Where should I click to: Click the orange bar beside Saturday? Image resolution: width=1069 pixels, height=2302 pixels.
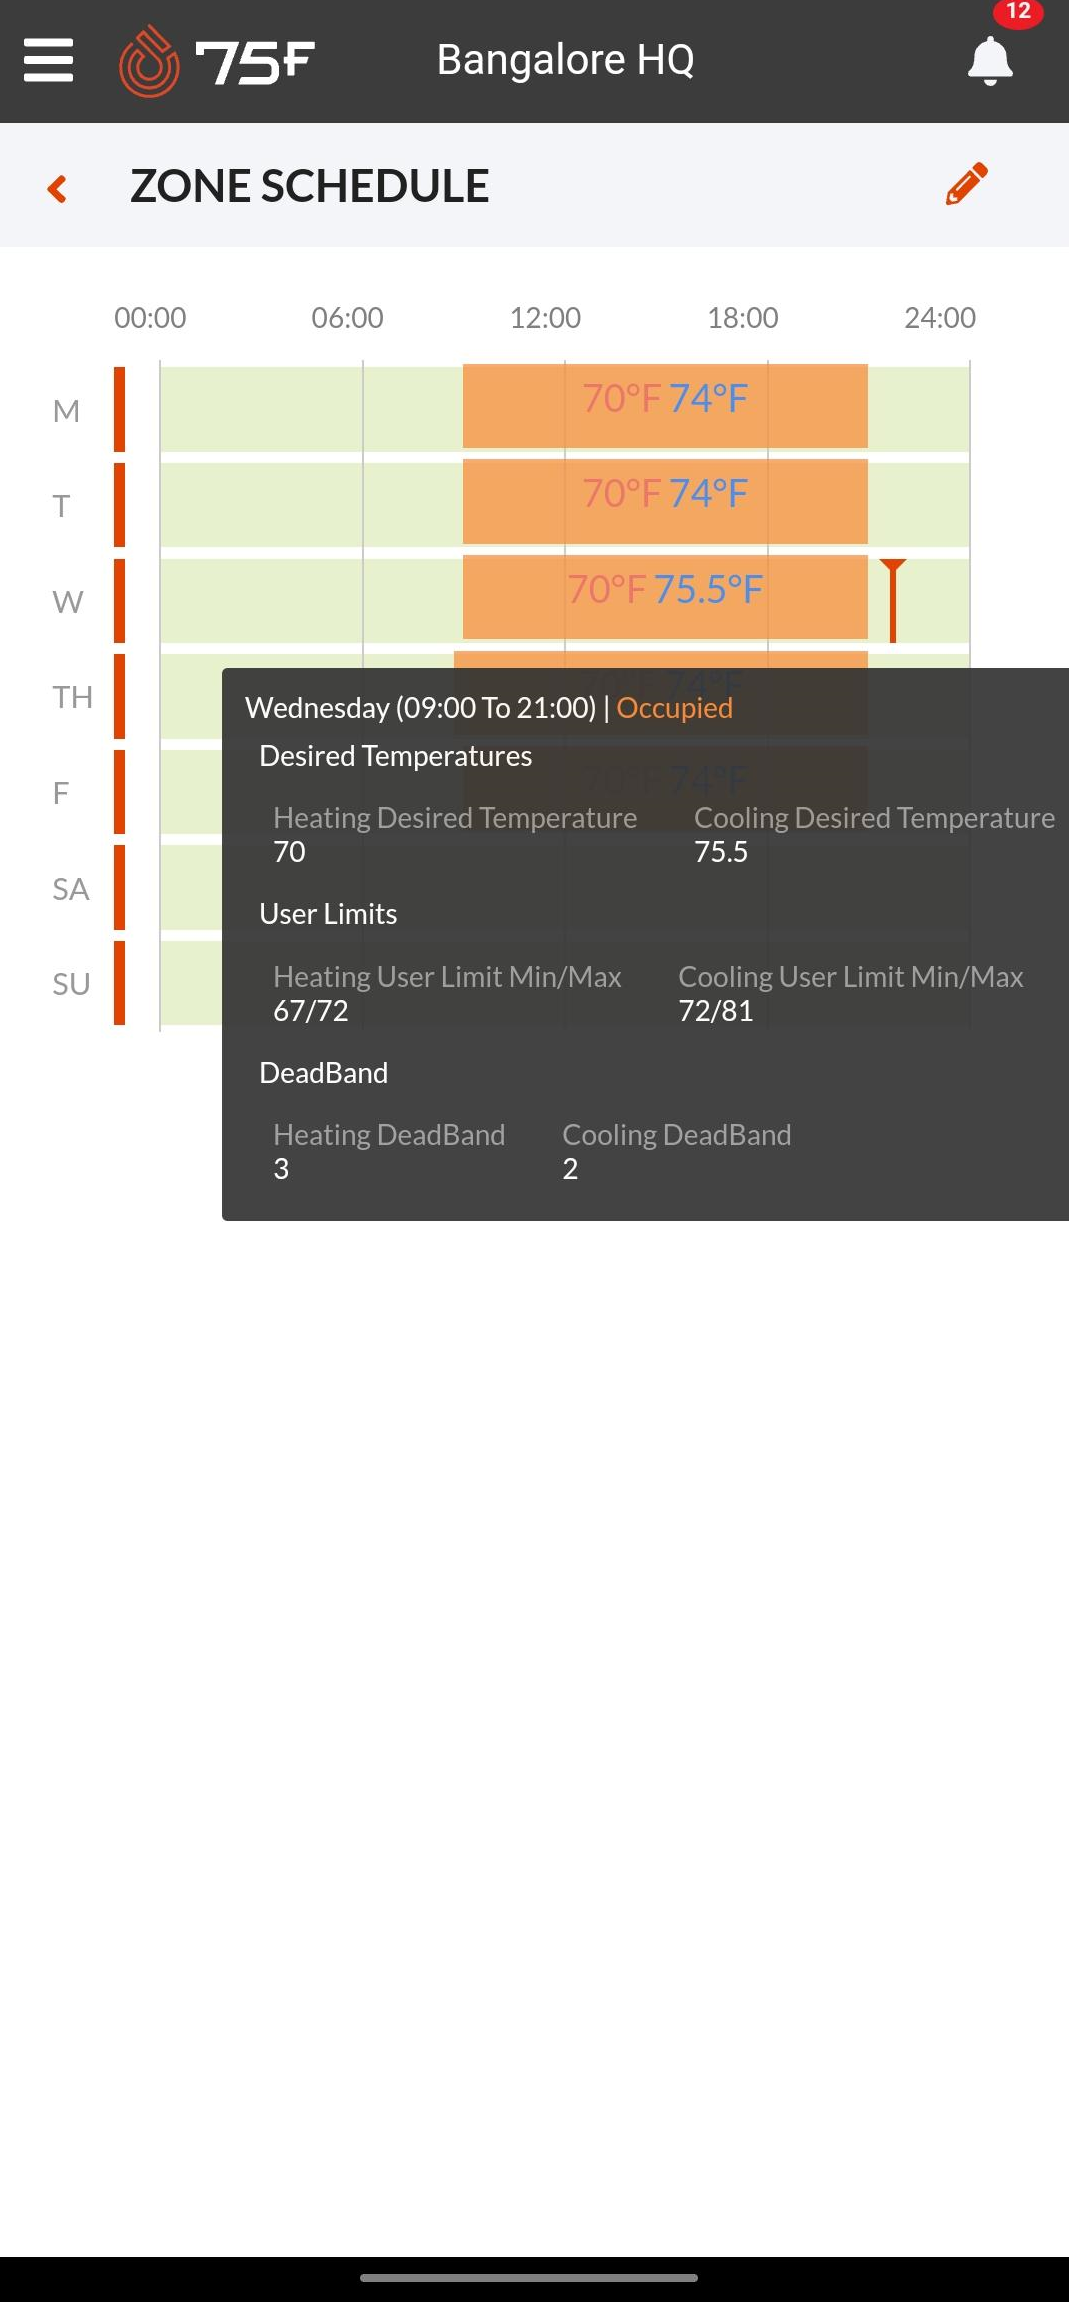(119, 887)
